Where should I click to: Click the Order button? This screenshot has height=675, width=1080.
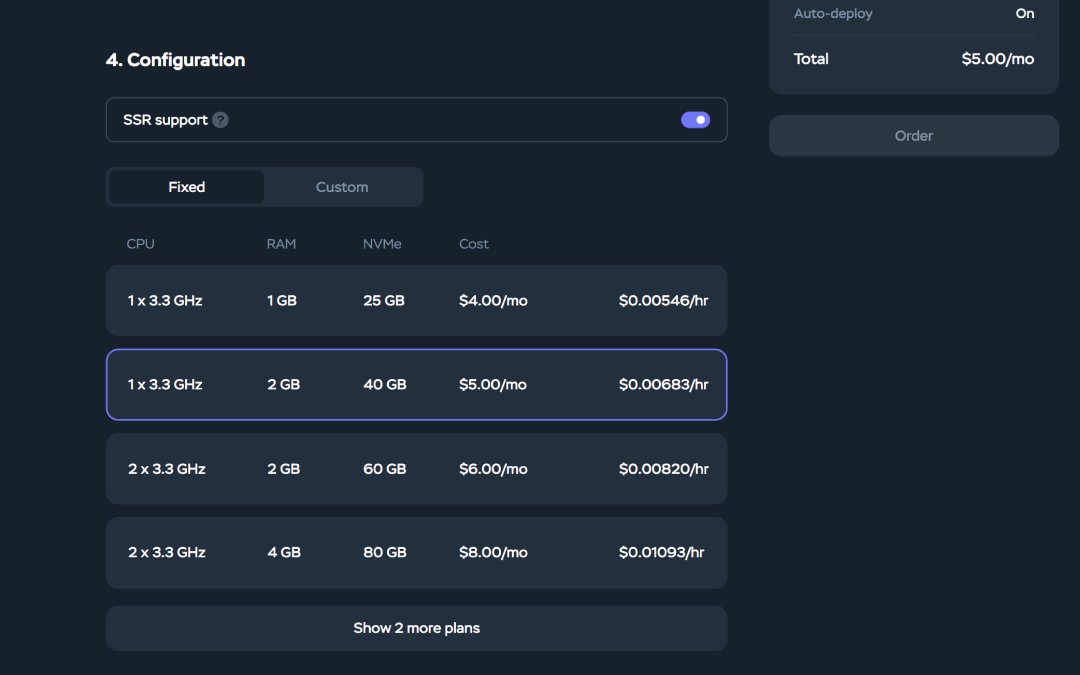click(914, 136)
